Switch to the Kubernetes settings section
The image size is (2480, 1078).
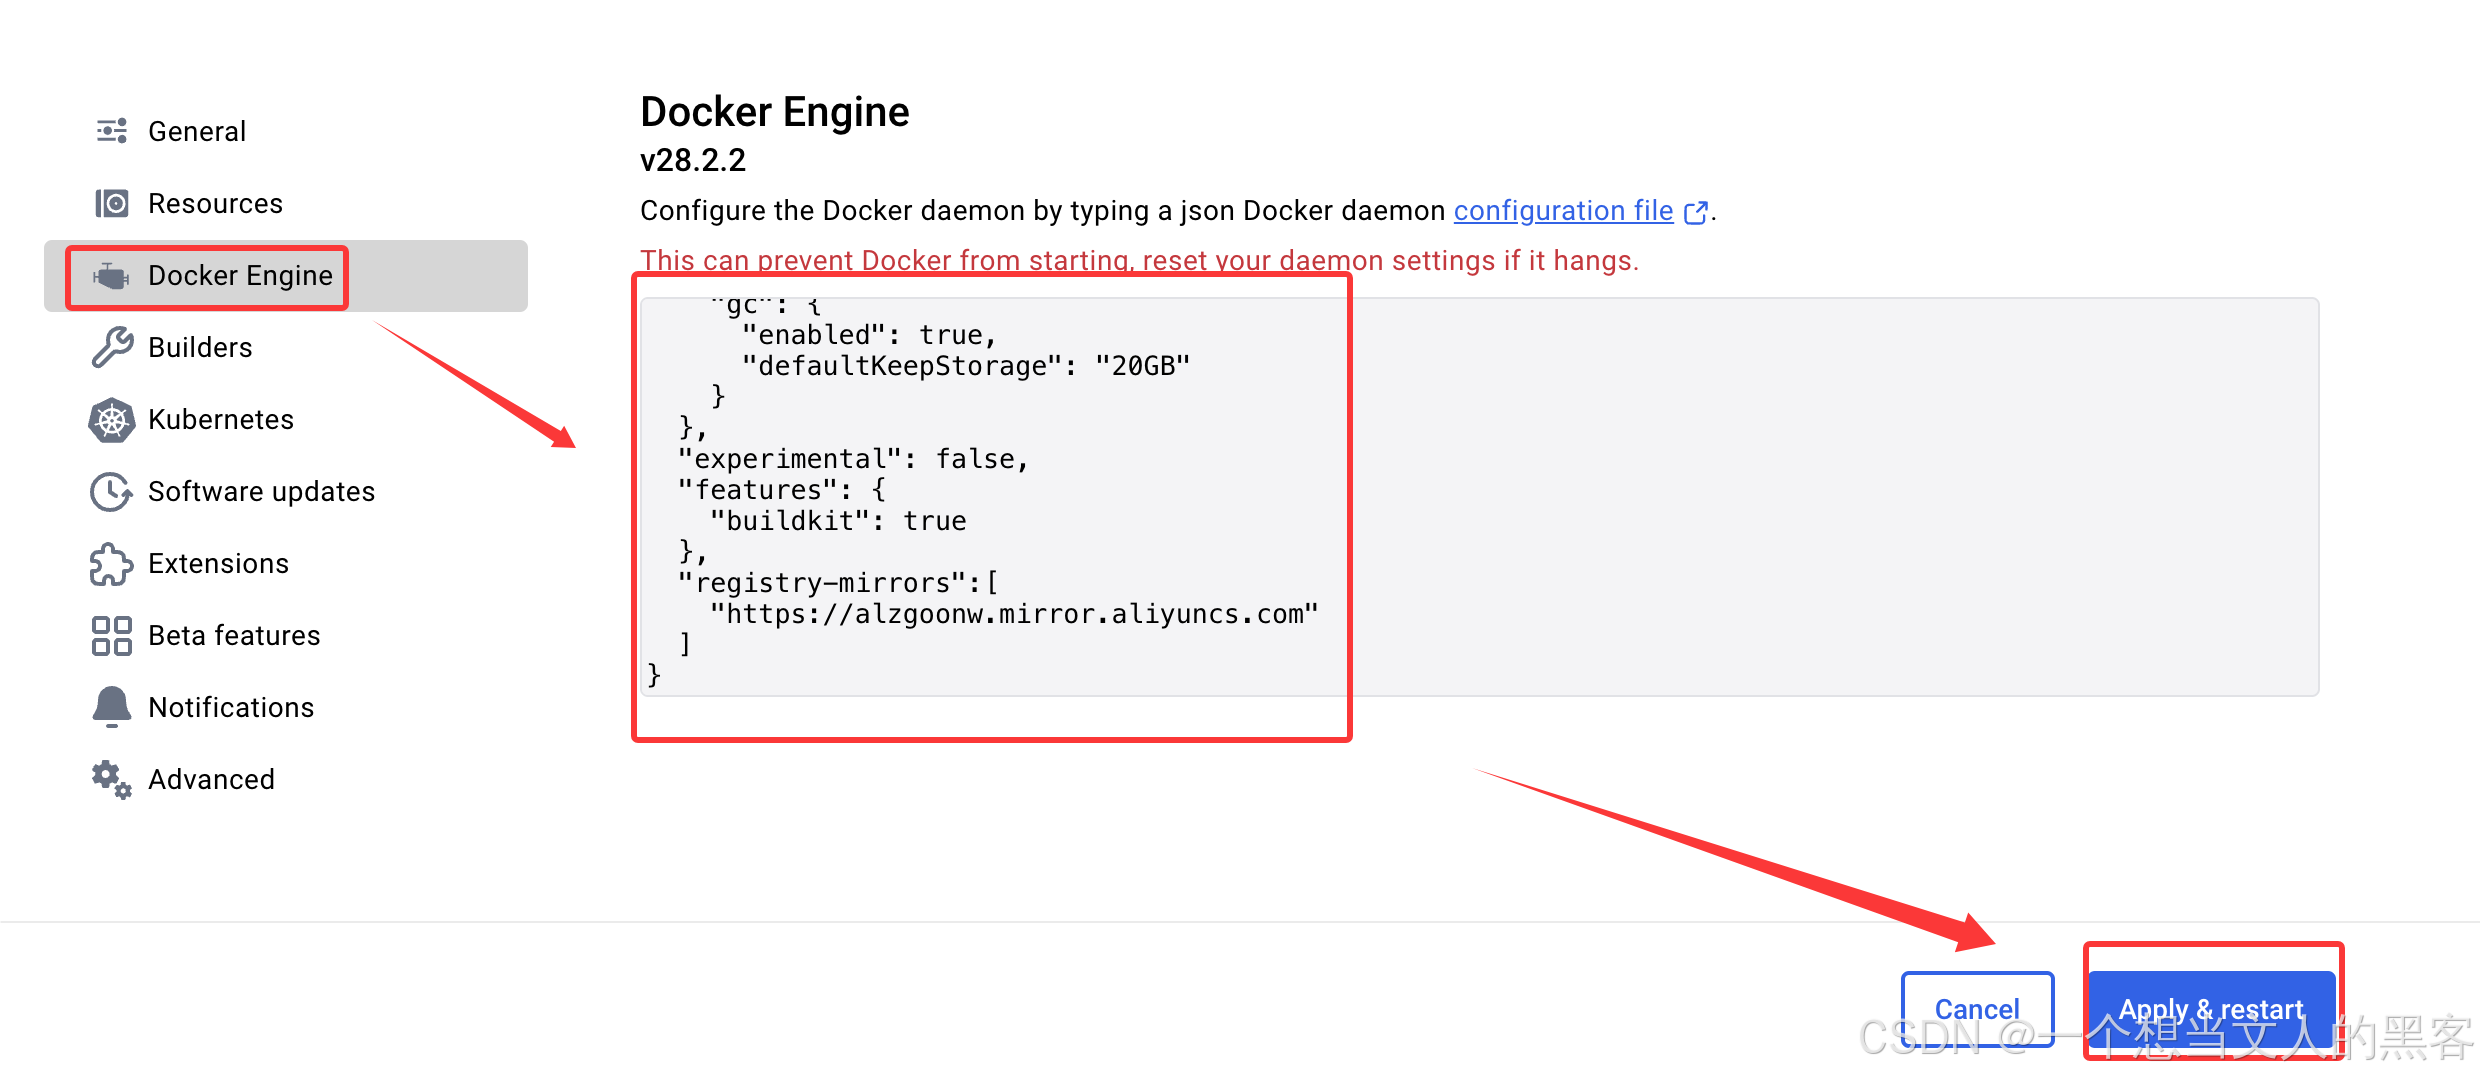221,419
